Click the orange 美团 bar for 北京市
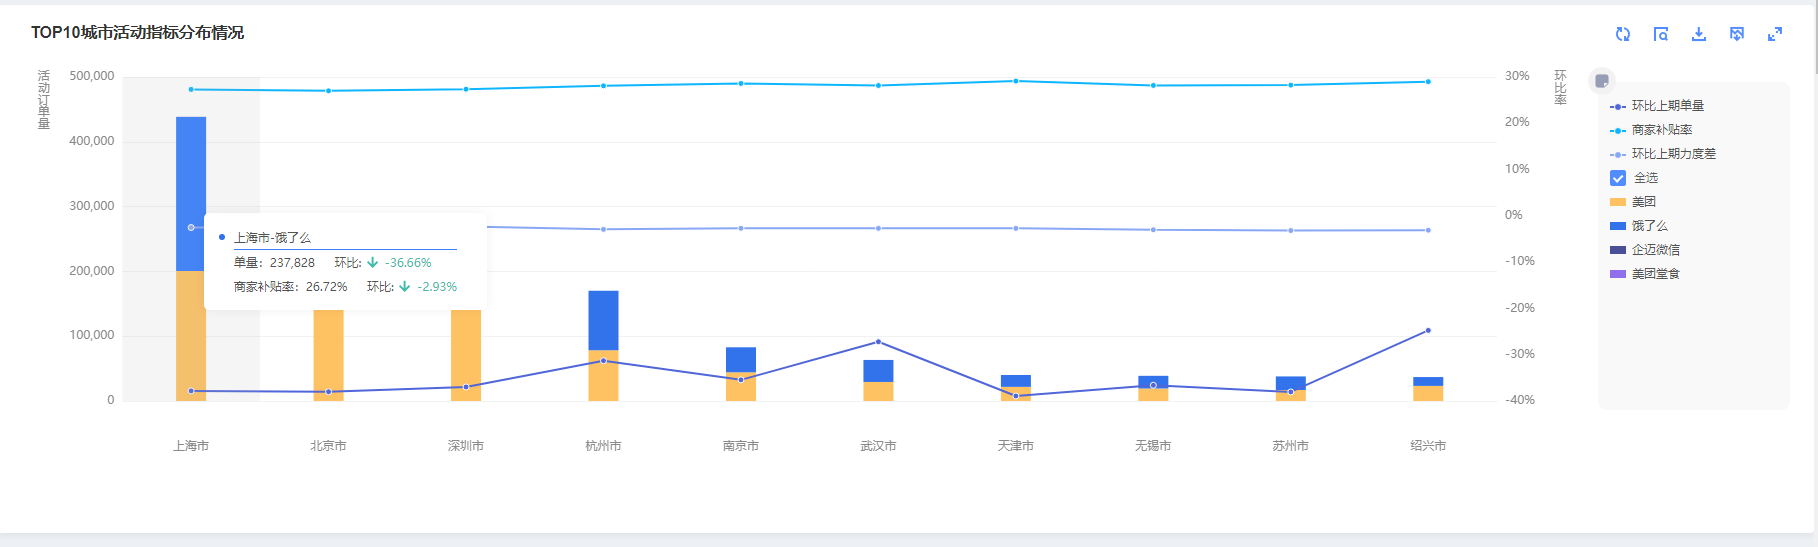Image resolution: width=1818 pixels, height=547 pixels. click(328, 355)
